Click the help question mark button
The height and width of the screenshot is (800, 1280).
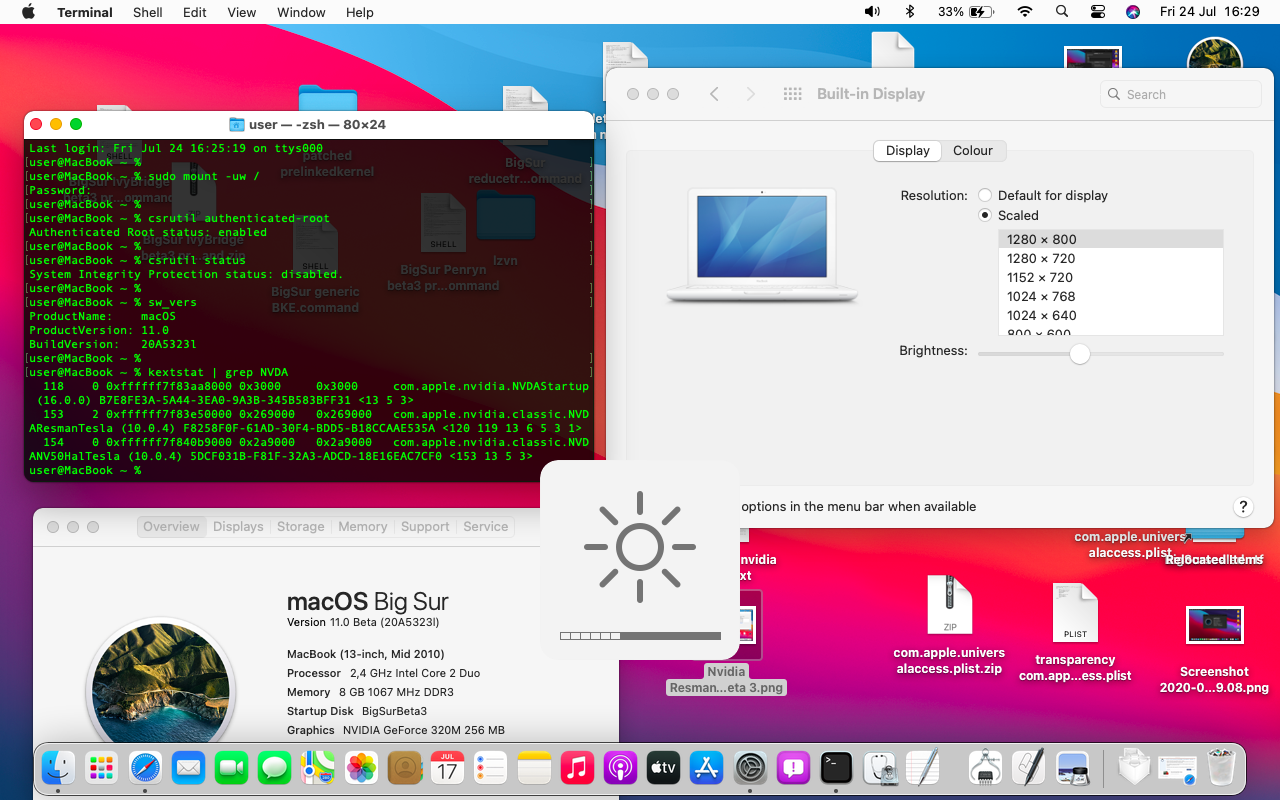(1243, 507)
